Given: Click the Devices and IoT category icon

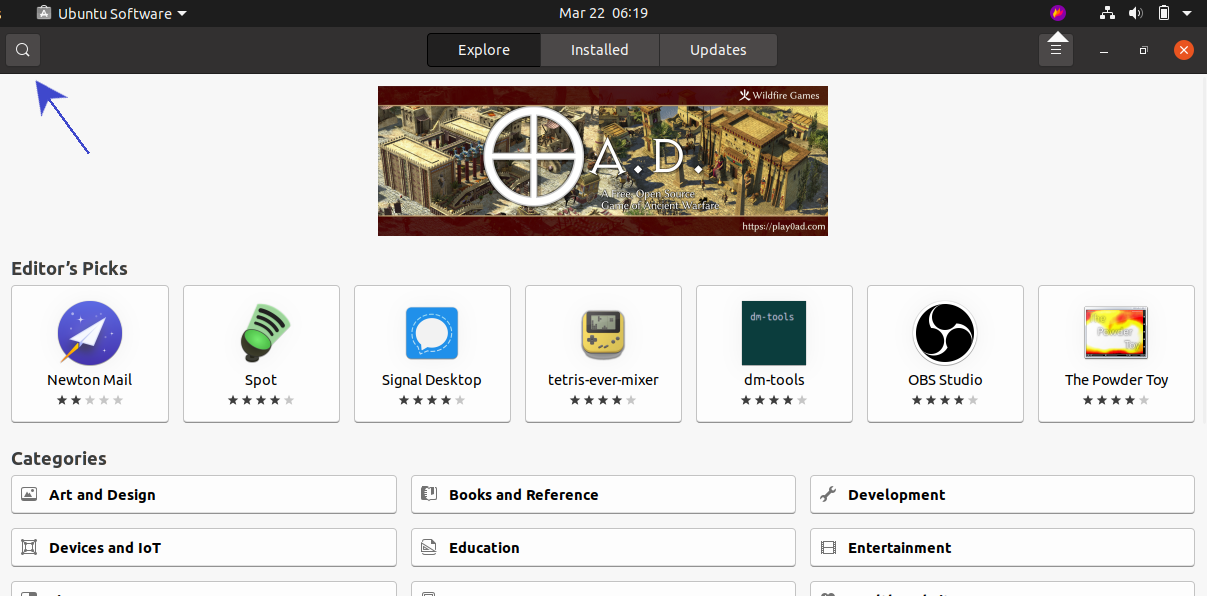Looking at the screenshot, I should pyautogui.click(x=29, y=547).
